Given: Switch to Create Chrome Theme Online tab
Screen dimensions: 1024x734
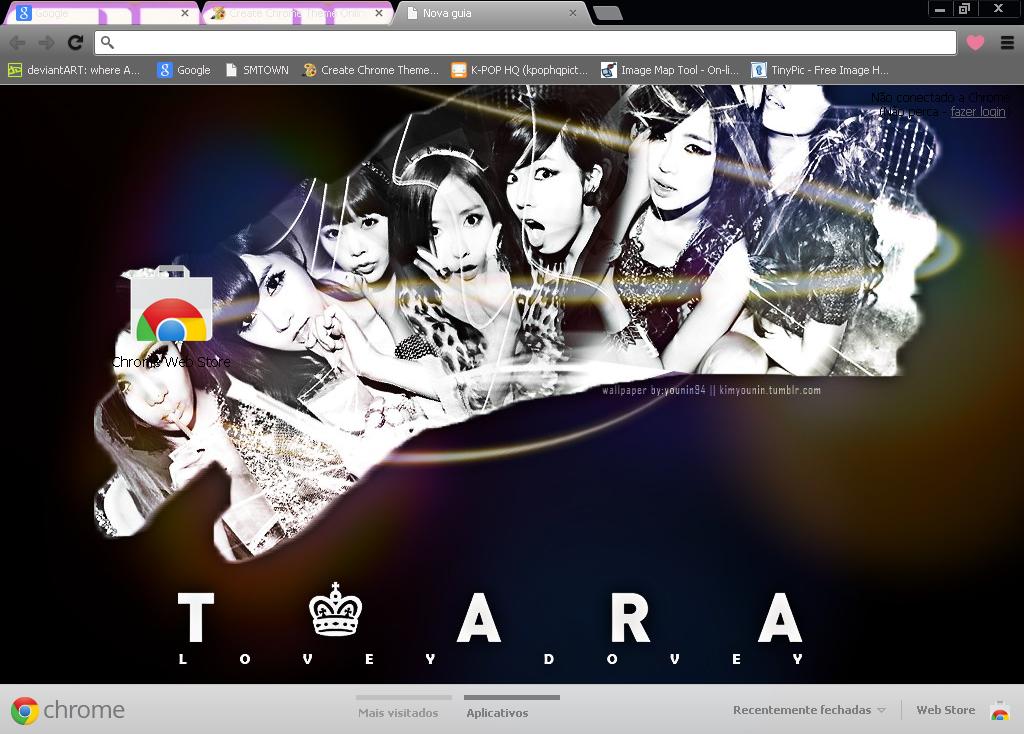Looking at the screenshot, I should (297, 13).
